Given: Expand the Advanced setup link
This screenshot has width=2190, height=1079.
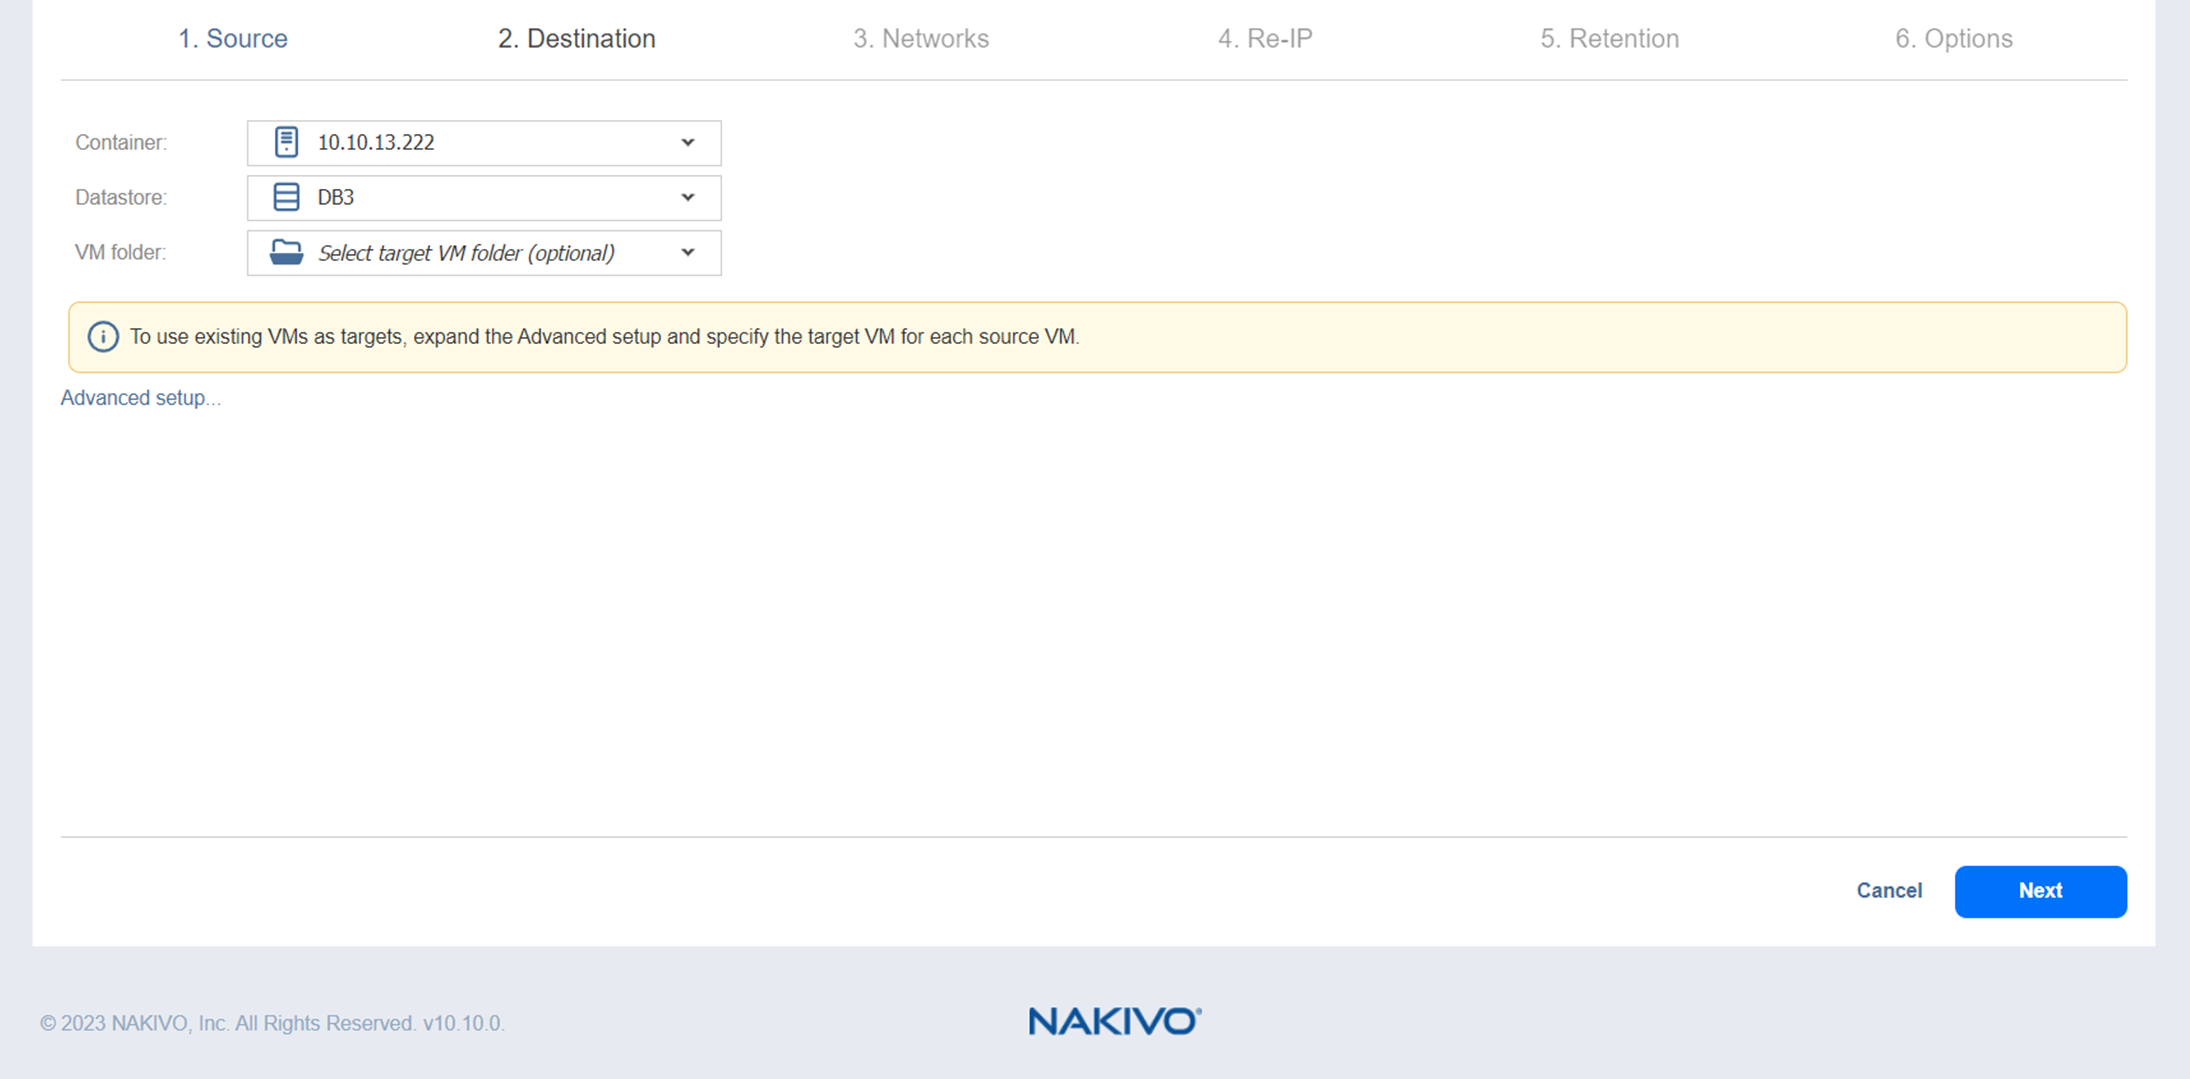Looking at the screenshot, I should [x=140, y=398].
